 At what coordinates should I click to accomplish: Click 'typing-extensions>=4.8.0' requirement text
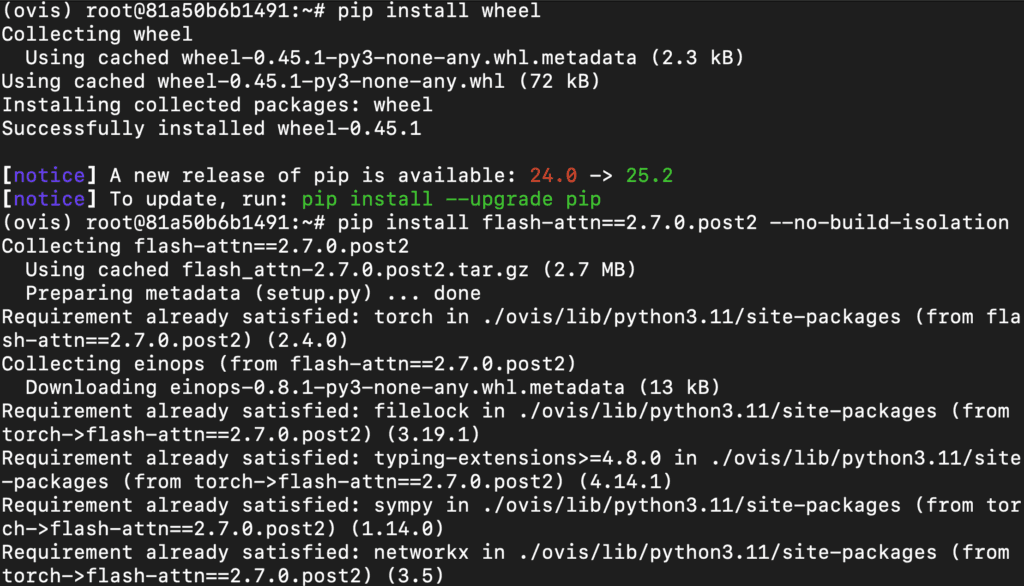517,458
